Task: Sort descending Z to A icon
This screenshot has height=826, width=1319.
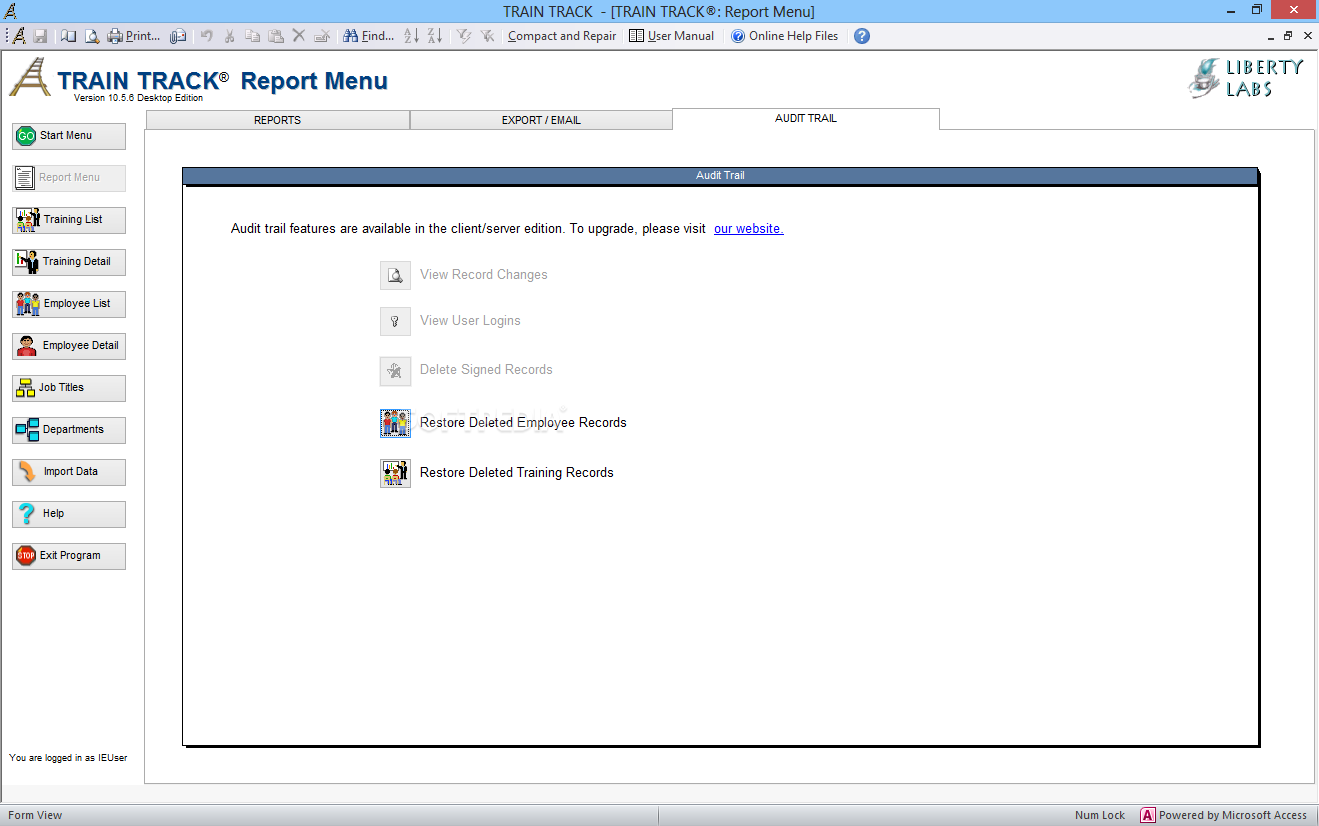Action: coord(435,36)
